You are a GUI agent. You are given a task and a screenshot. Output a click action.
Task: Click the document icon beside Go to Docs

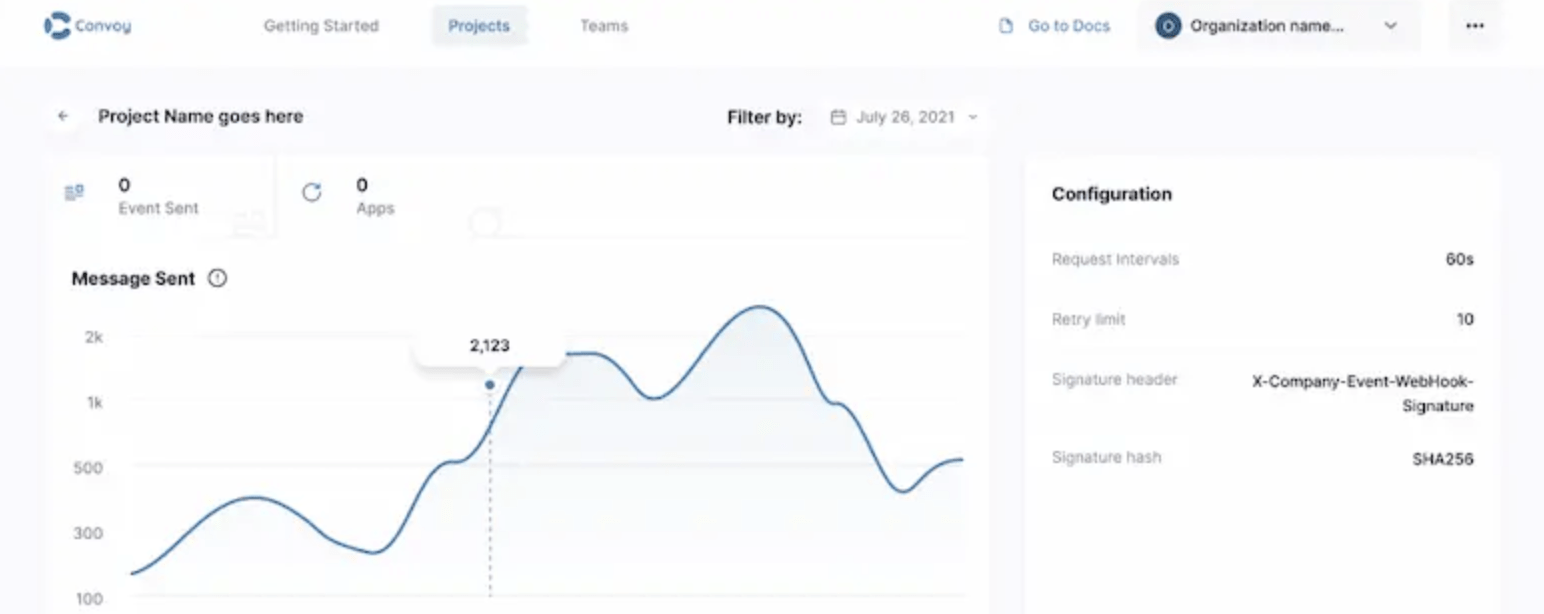(1007, 26)
